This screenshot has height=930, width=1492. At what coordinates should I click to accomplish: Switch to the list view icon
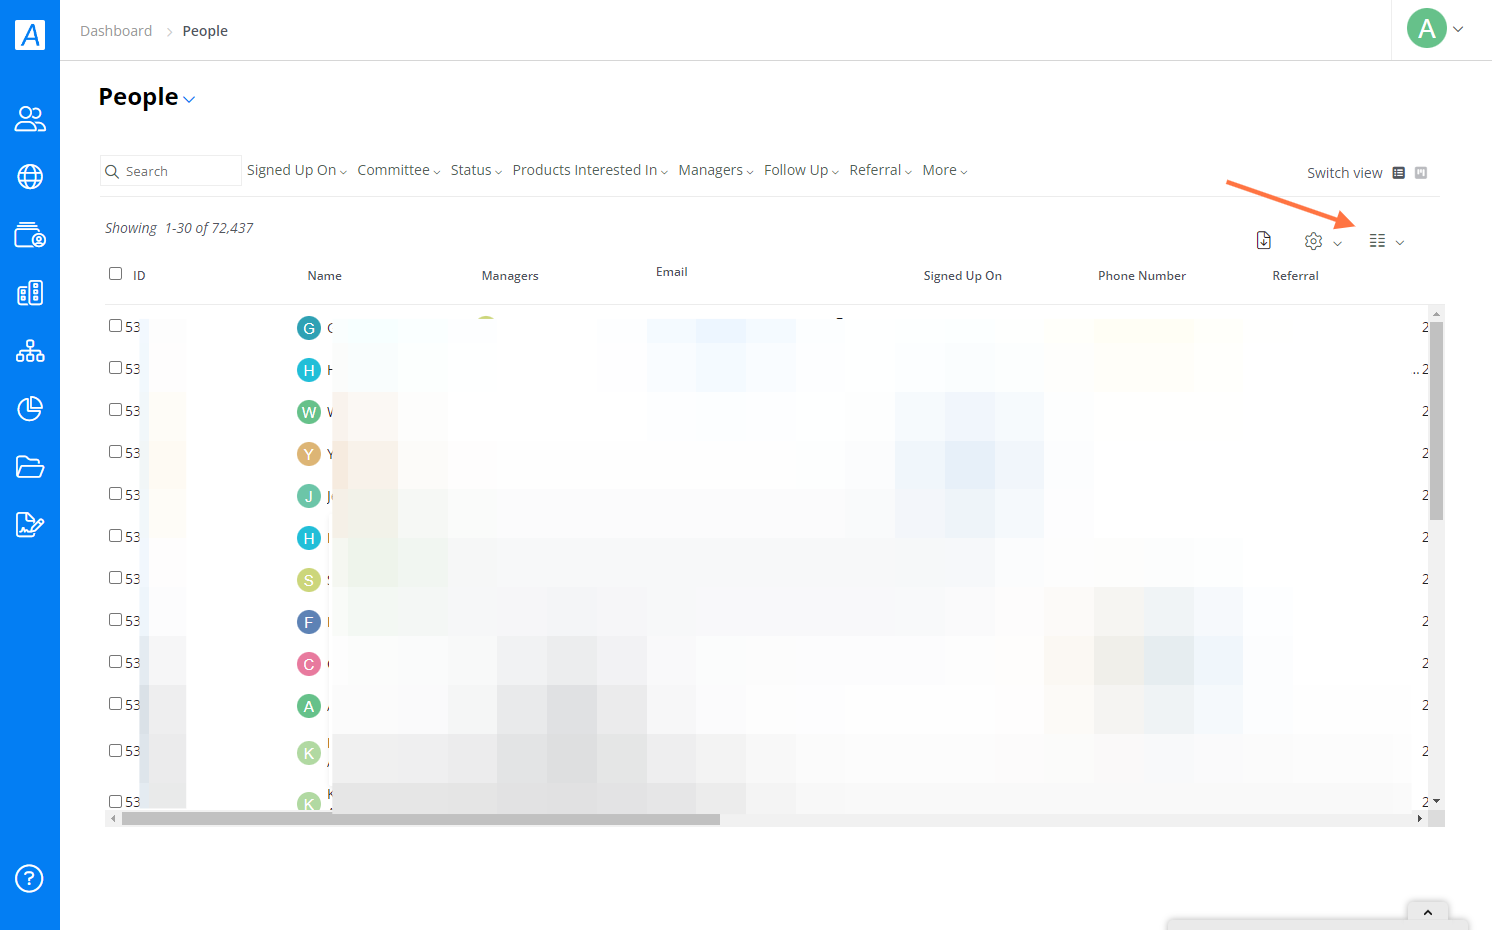click(x=1399, y=173)
